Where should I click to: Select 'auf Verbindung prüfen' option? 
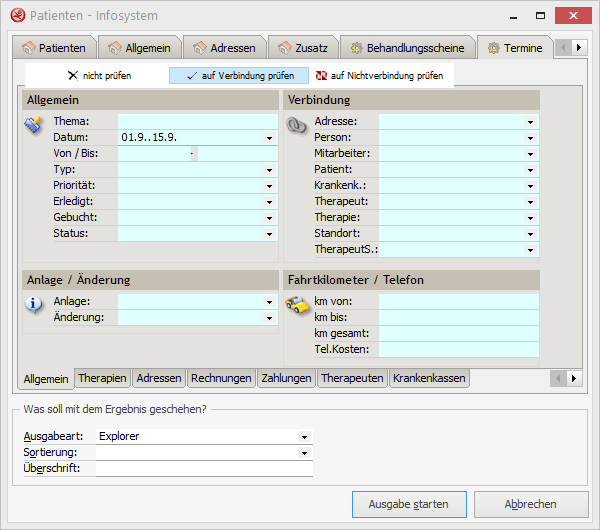(x=238, y=75)
